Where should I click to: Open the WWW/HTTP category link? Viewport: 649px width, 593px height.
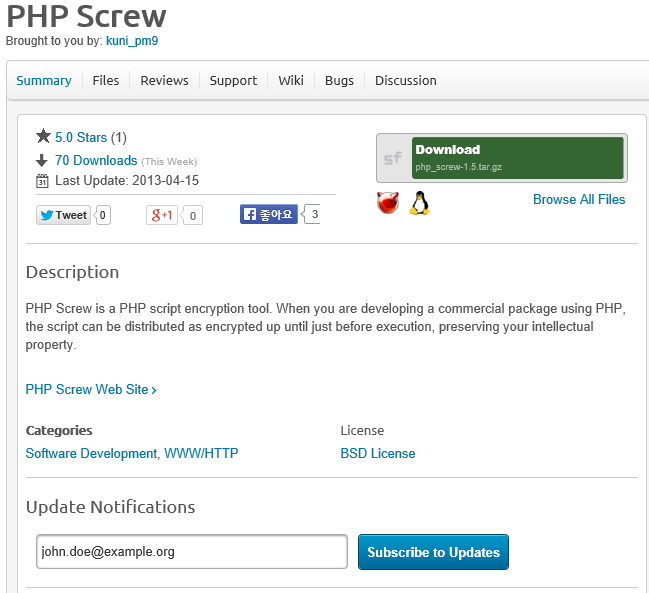(201, 454)
